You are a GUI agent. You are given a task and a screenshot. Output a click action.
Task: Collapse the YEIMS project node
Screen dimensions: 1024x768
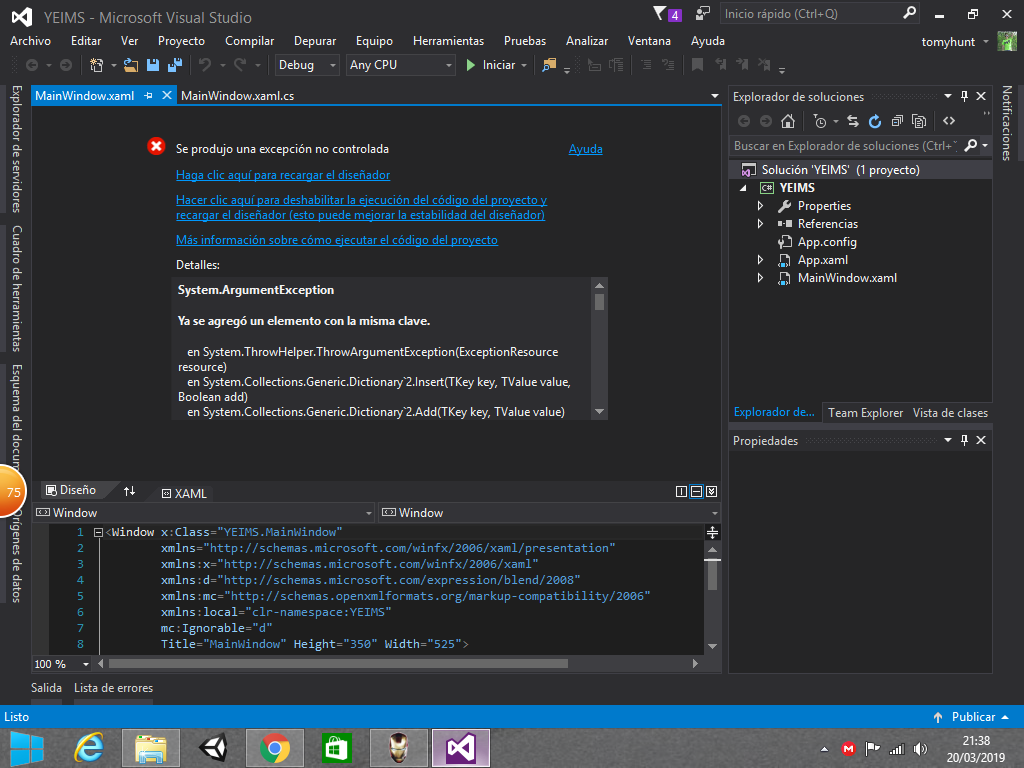[x=743, y=188]
